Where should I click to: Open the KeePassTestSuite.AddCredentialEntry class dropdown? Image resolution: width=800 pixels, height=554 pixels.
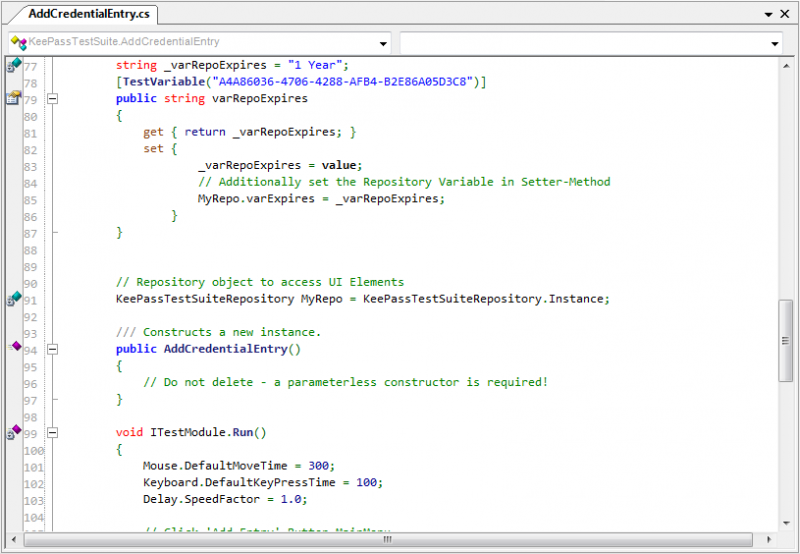[x=384, y=44]
